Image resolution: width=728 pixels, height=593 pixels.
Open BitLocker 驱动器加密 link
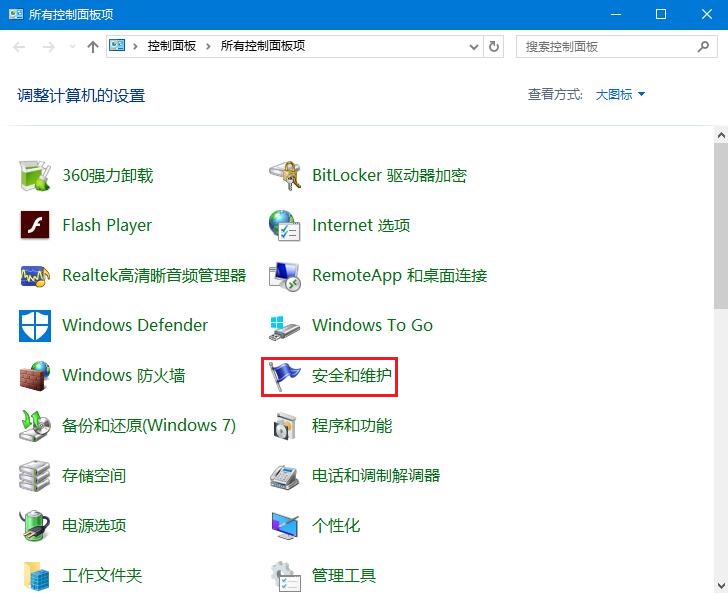(390, 176)
